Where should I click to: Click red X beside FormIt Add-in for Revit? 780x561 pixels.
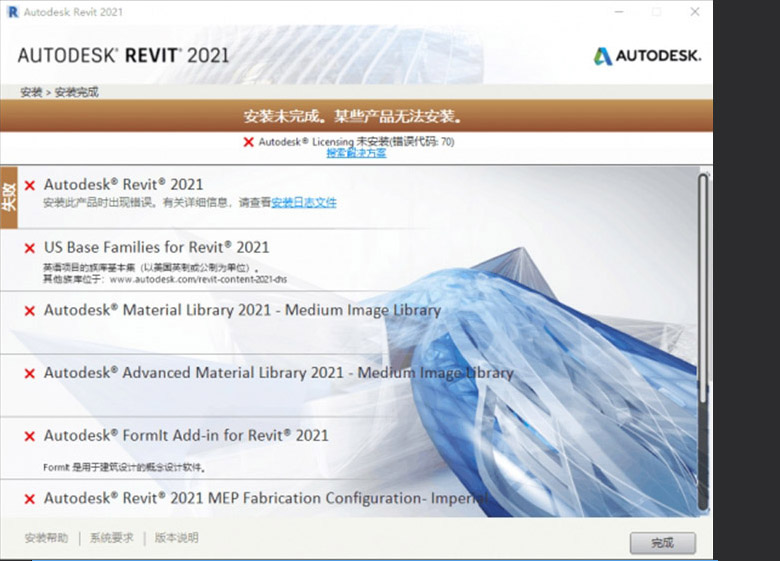pyautogui.click(x=30, y=436)
